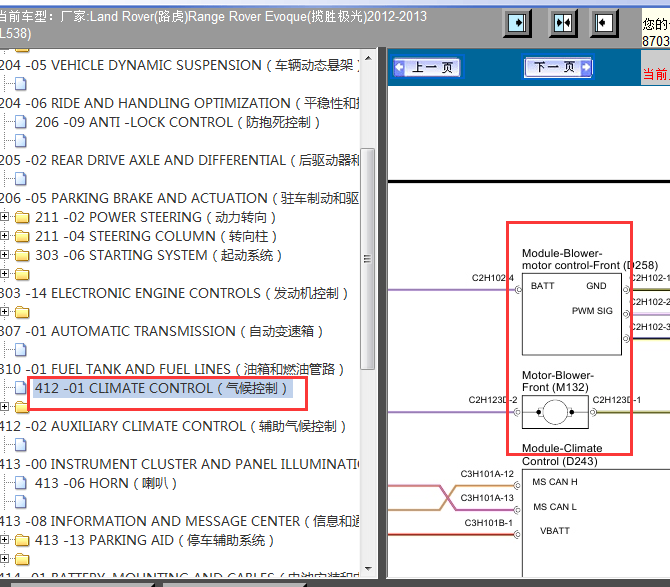This screenshot has width=670, height=587.
Task: Click the GND pin label
Action: coord(596,286)
